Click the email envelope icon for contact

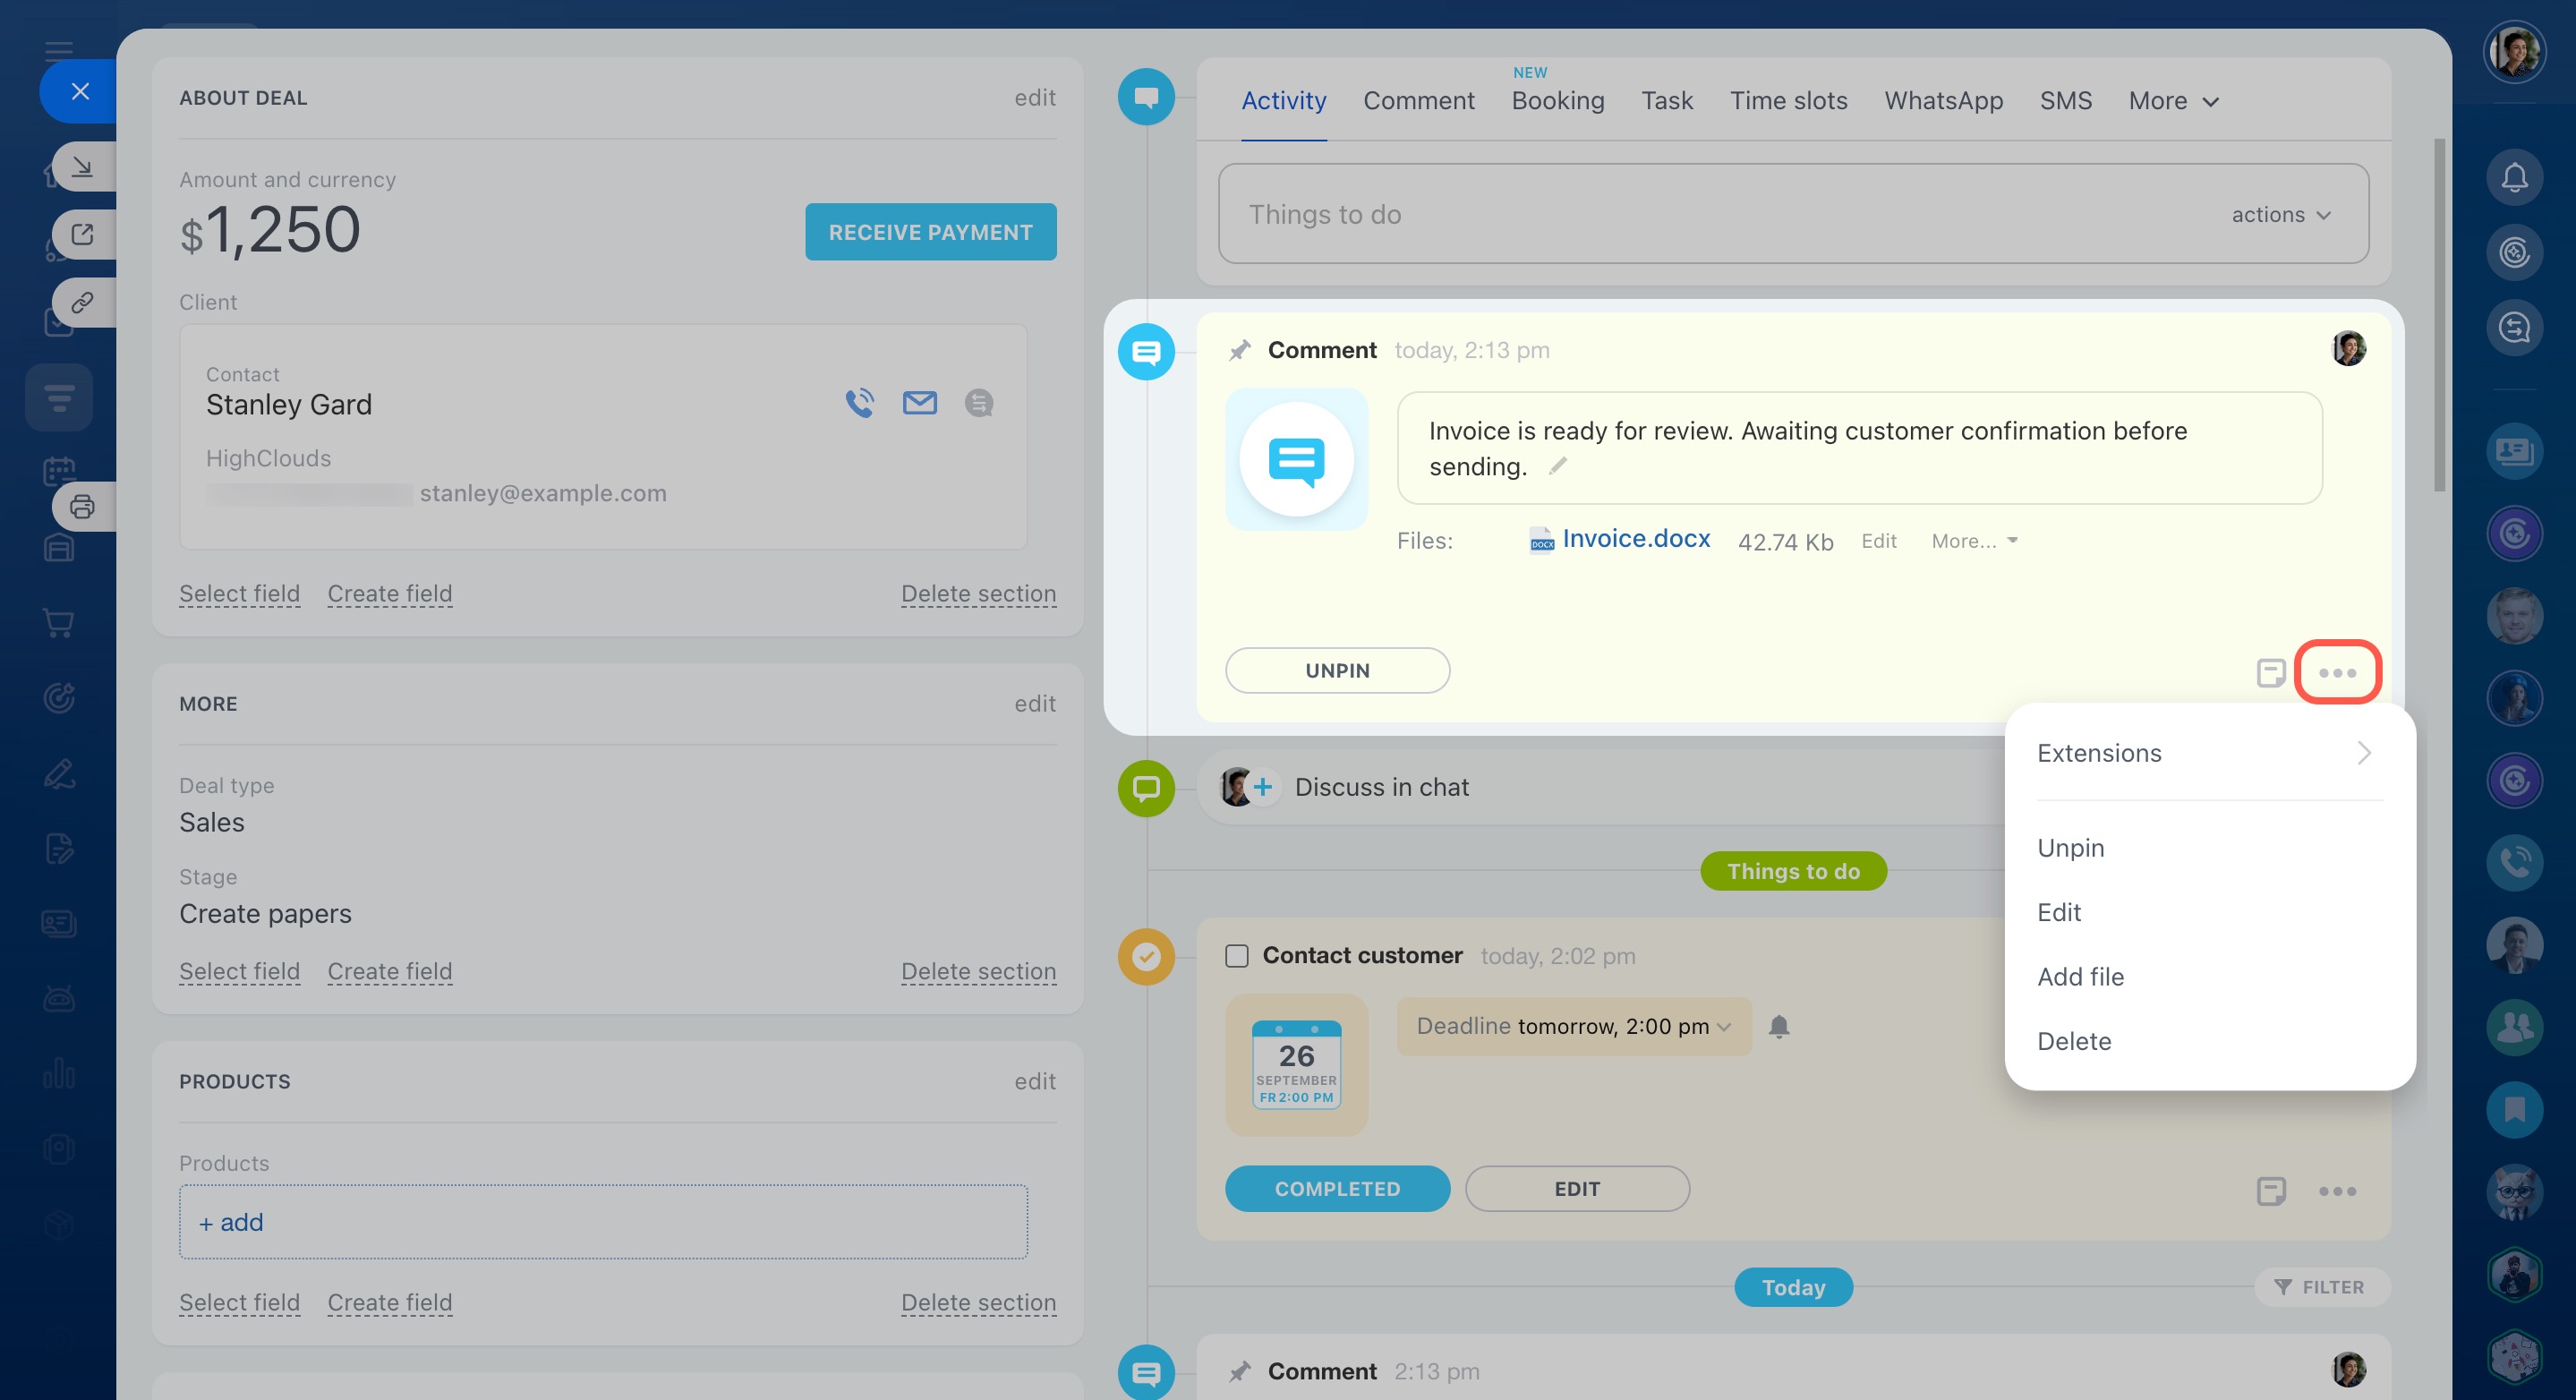[919, 403]
